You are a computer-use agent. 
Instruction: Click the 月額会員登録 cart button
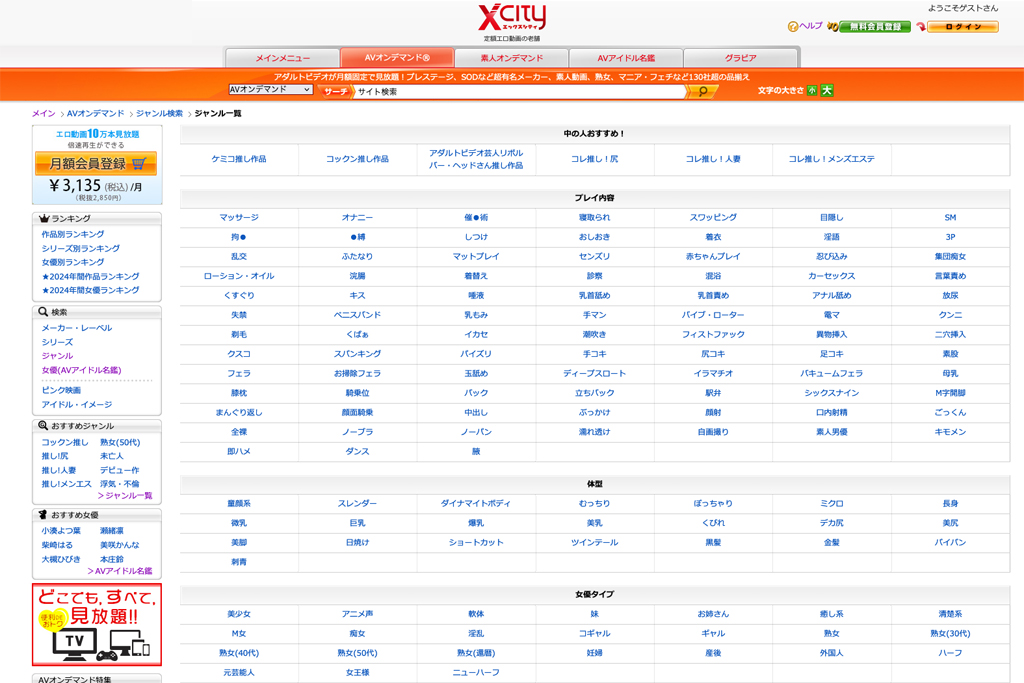(96, 164)
